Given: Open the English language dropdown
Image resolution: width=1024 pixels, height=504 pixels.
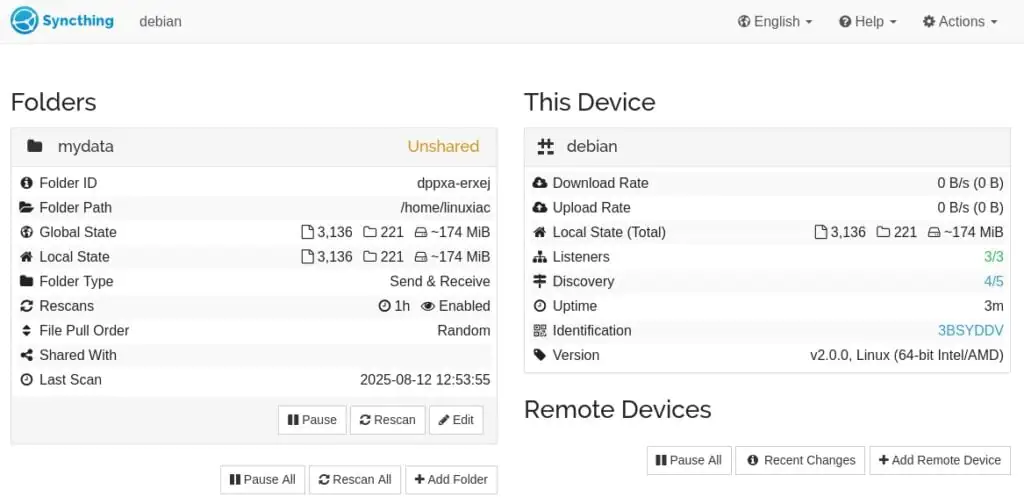Looking at the screenshot, I should tap(774, 21).
